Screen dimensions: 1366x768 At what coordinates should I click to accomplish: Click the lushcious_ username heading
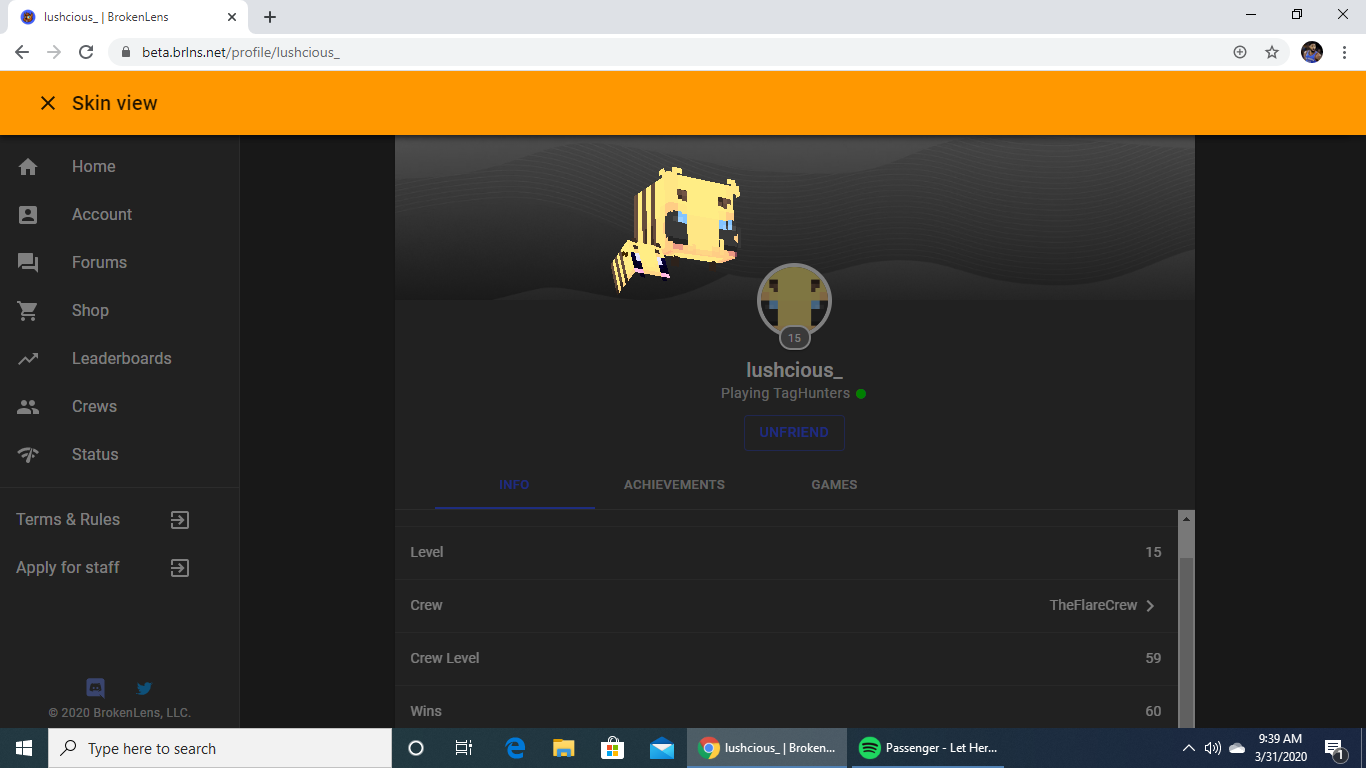pos(794,370)
